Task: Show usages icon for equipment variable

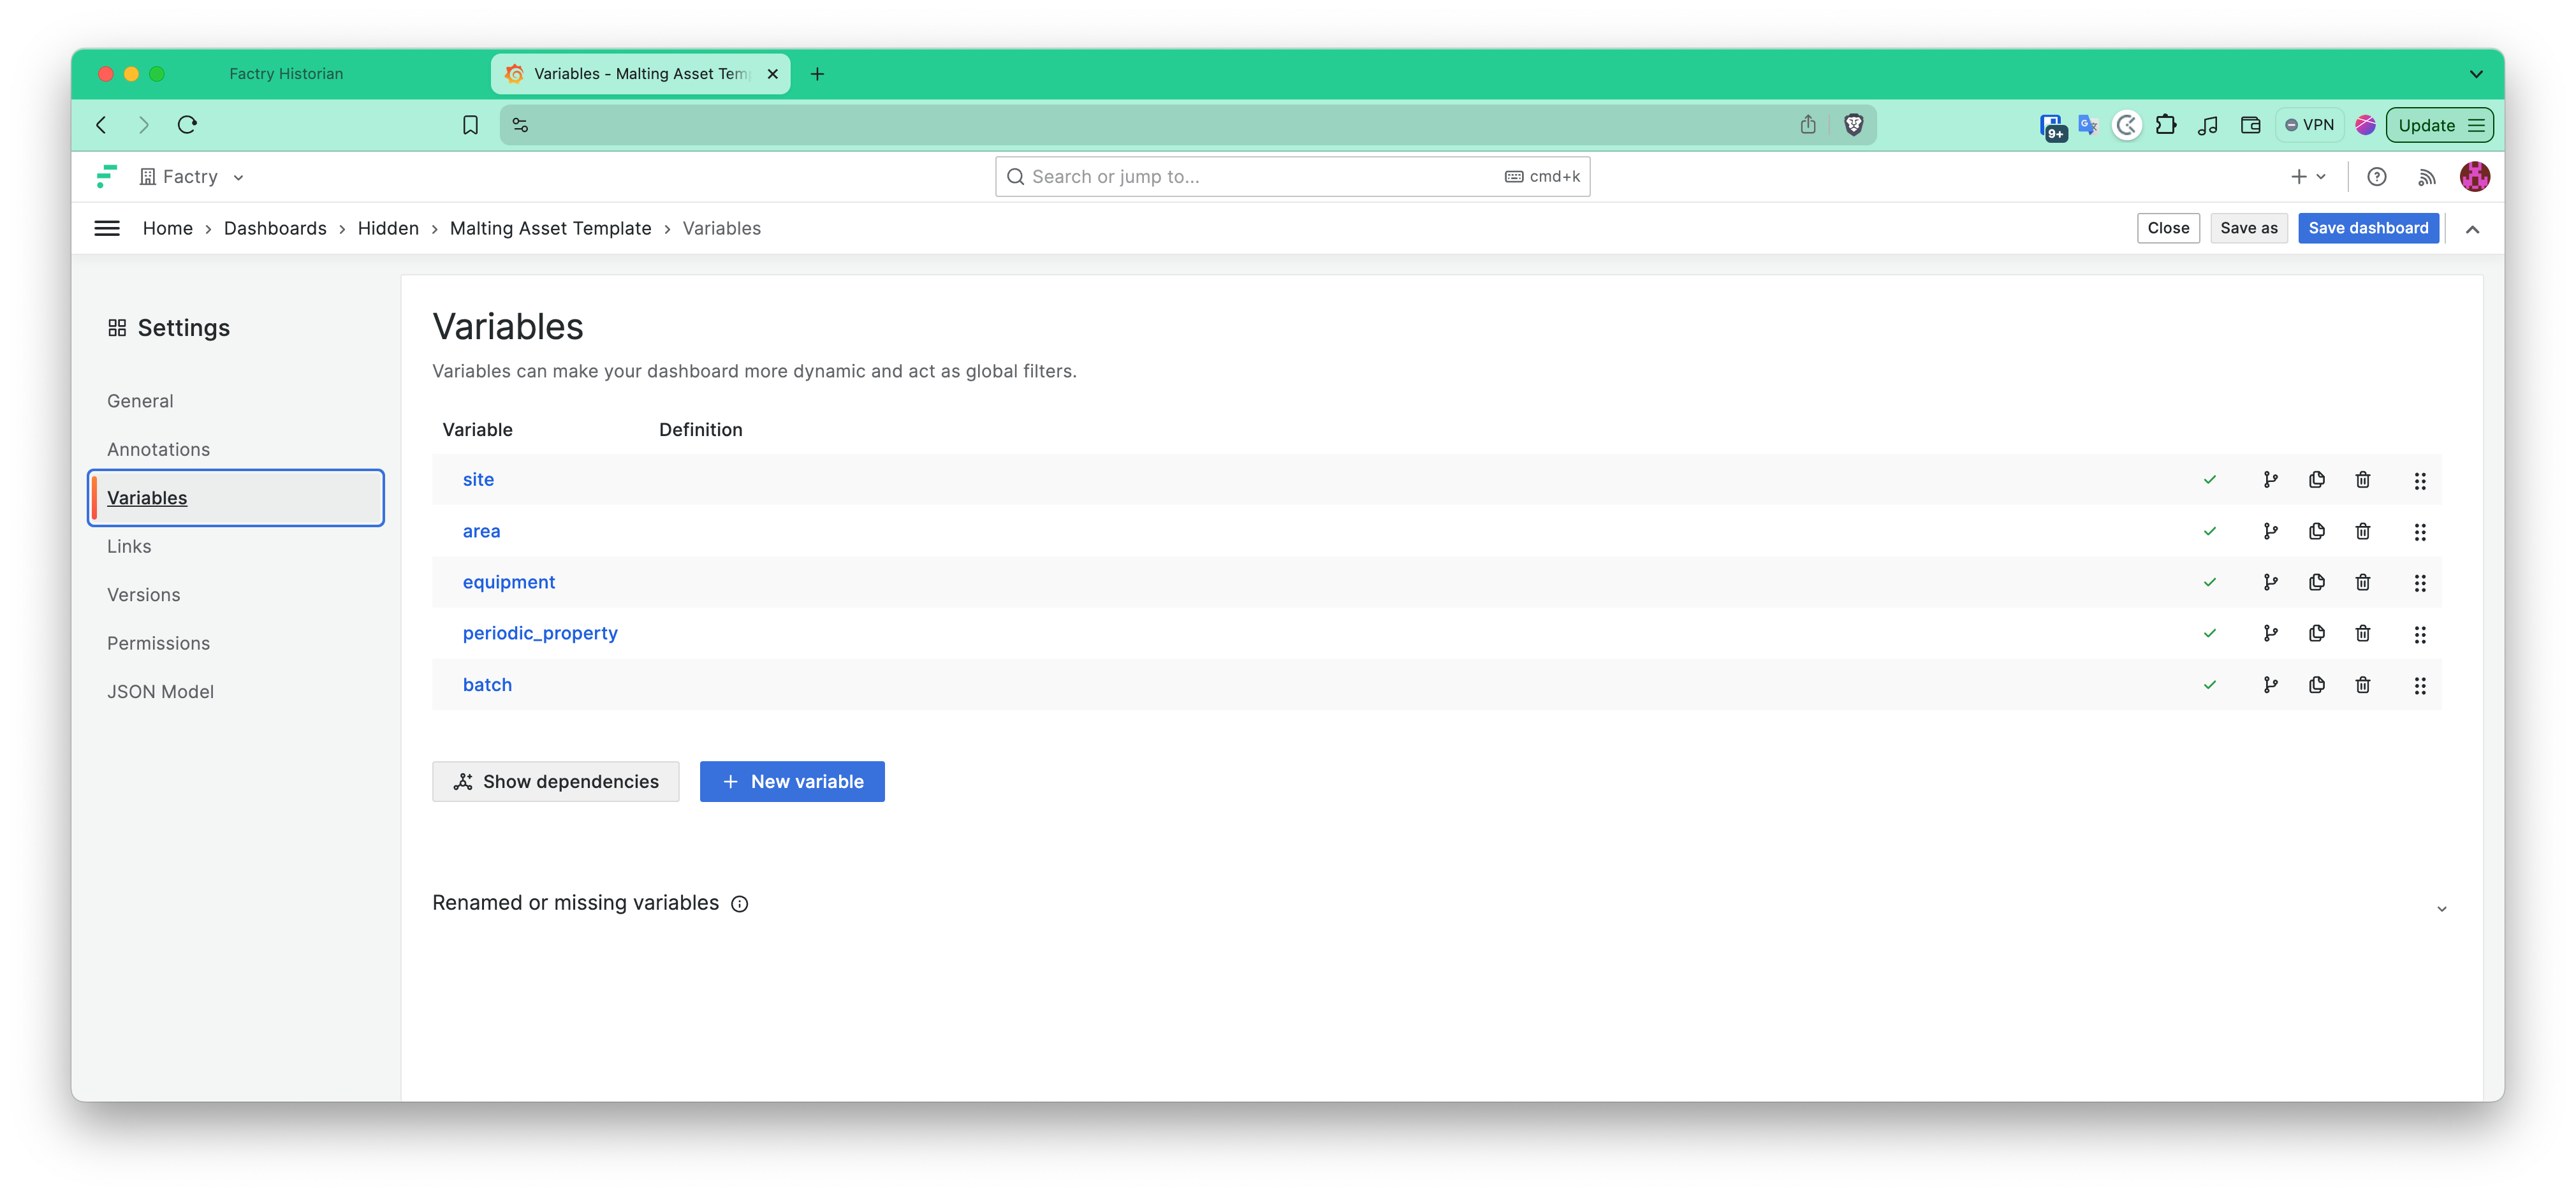Action: click(2270, 582)
